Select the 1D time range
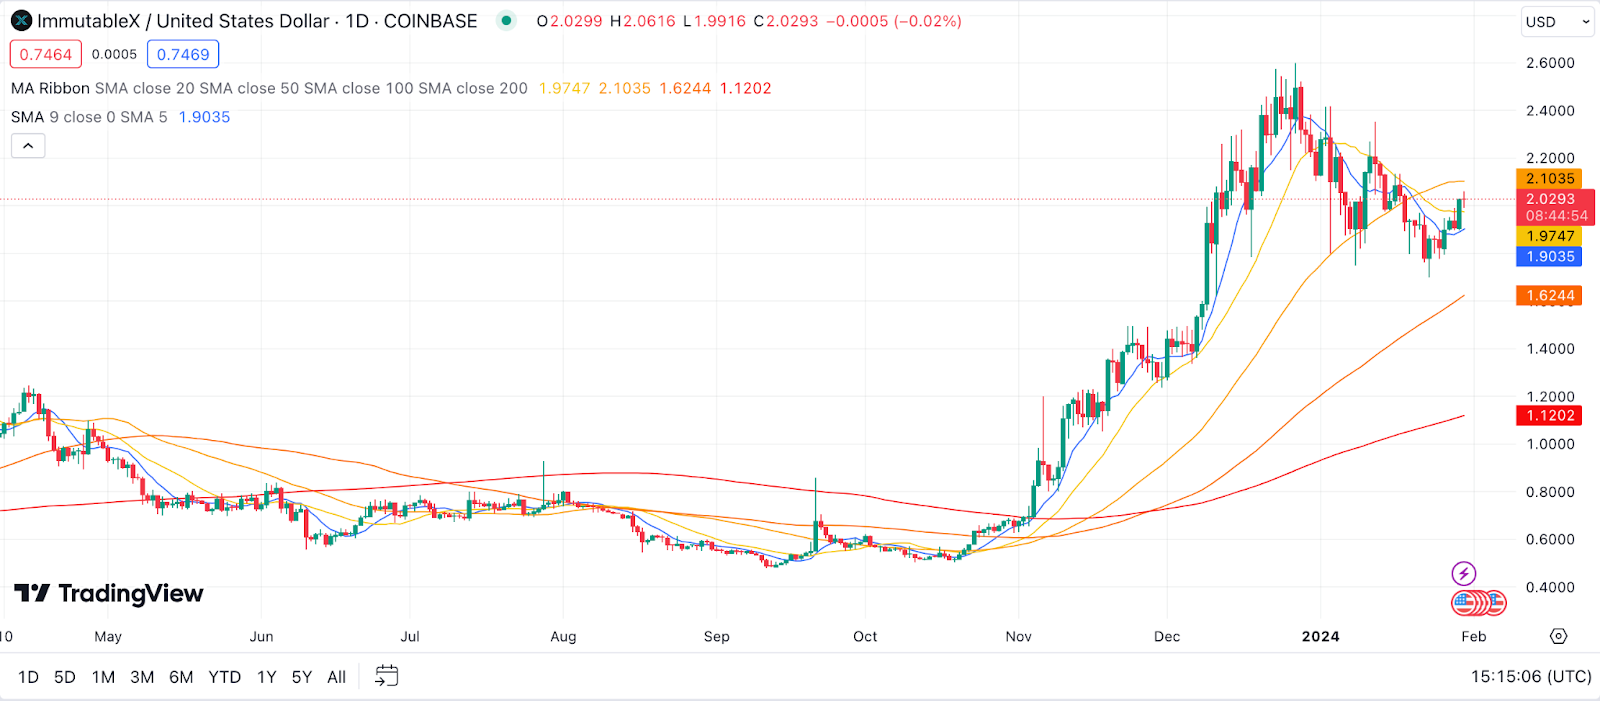 pyautogui.click(x=29, y=677)
